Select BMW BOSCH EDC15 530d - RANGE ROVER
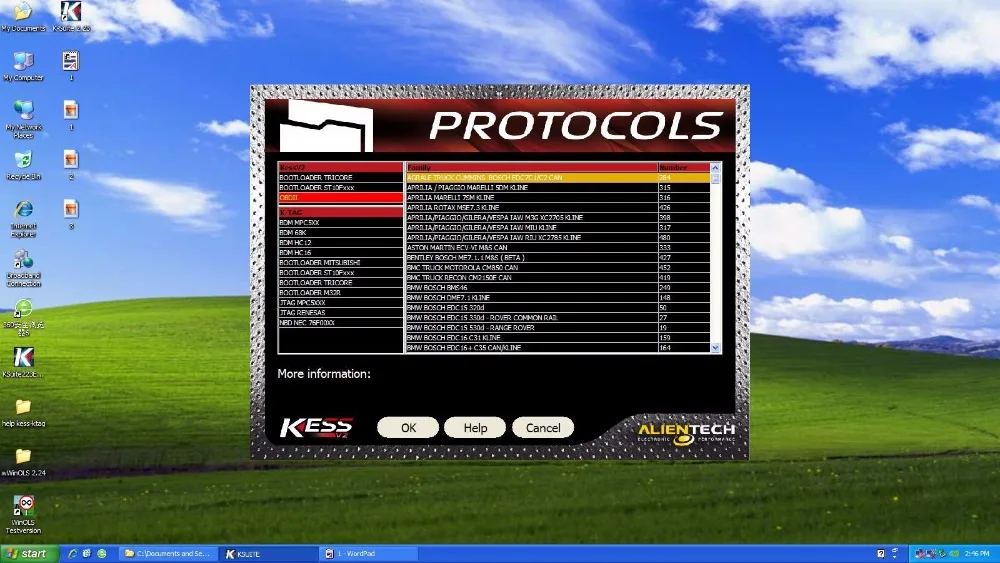The width and height of the screenshot is (1000, 563). [x=558, y=328]
